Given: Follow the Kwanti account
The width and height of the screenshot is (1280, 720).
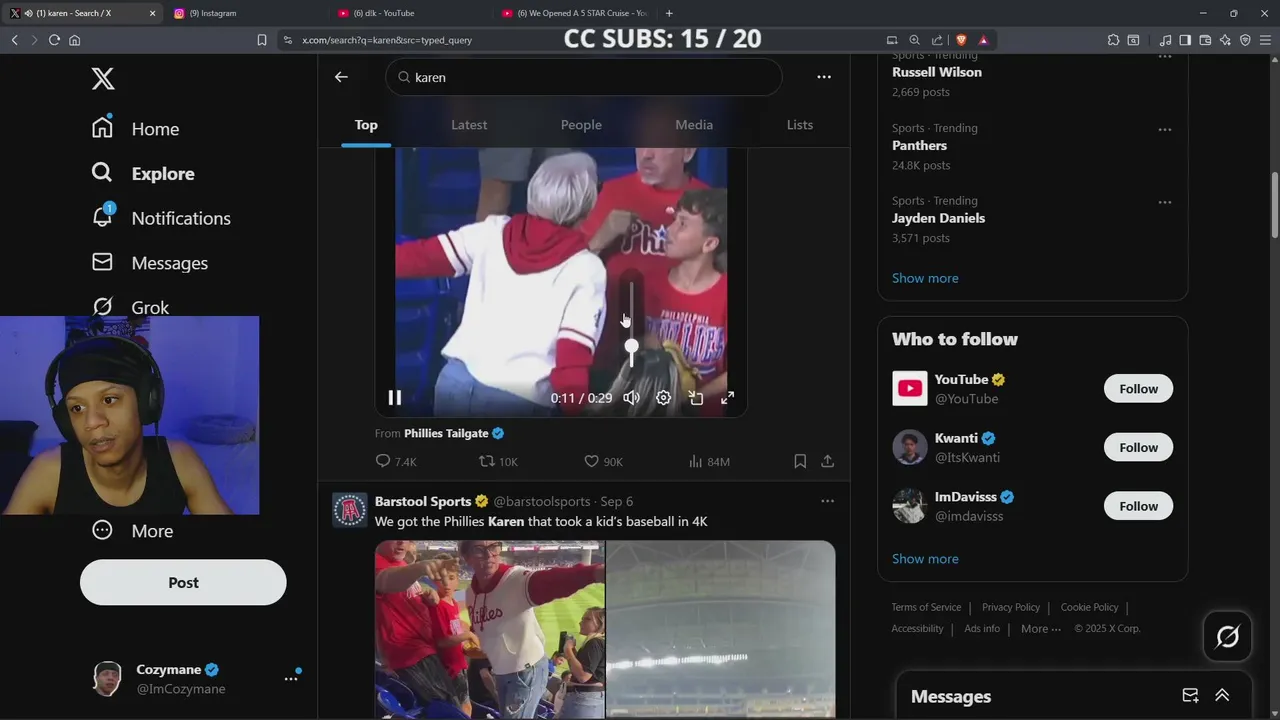Looking at the screenshot, I should click(1138, 447).
